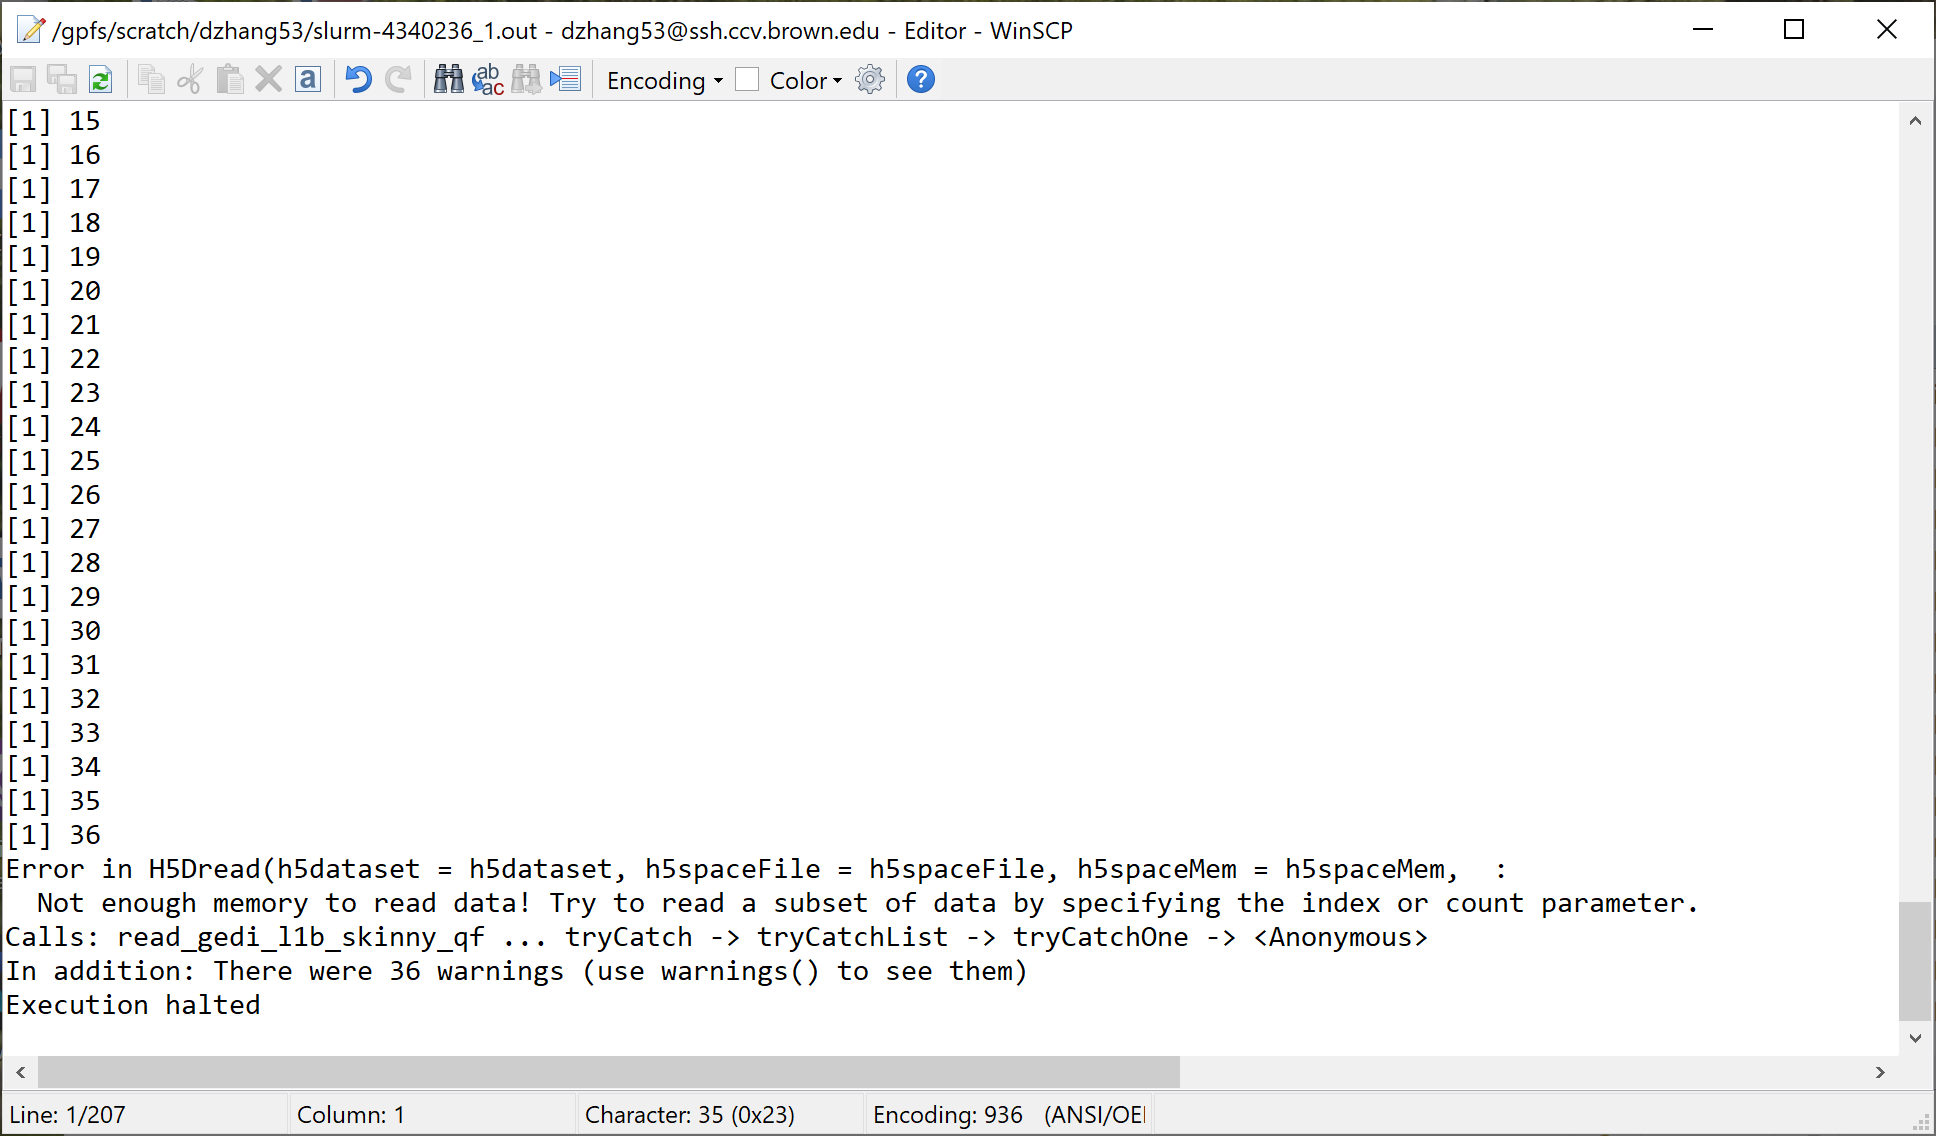This screenshot has height=1136, width=1936.
Task: Open the Color scheme dropdown
Action: click(x=800, y=80)
